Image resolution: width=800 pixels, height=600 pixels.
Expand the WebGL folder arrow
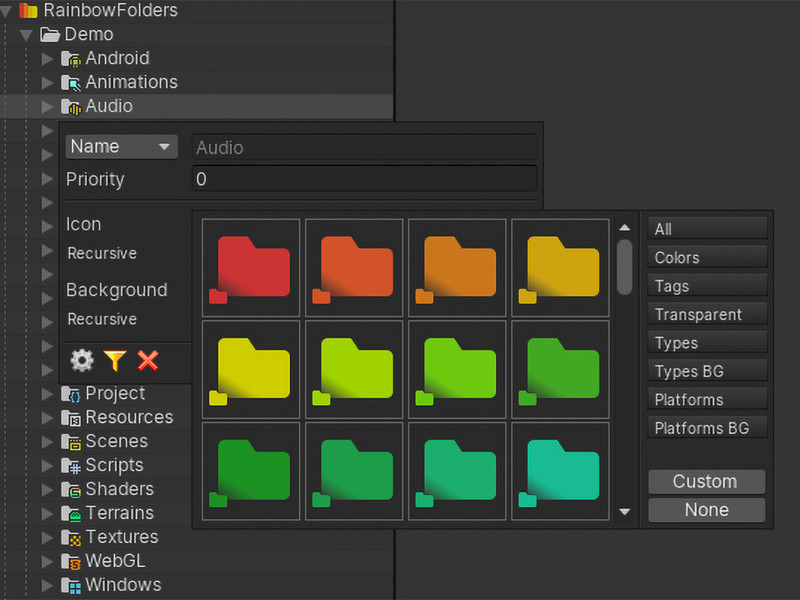(x=47, y=562)
